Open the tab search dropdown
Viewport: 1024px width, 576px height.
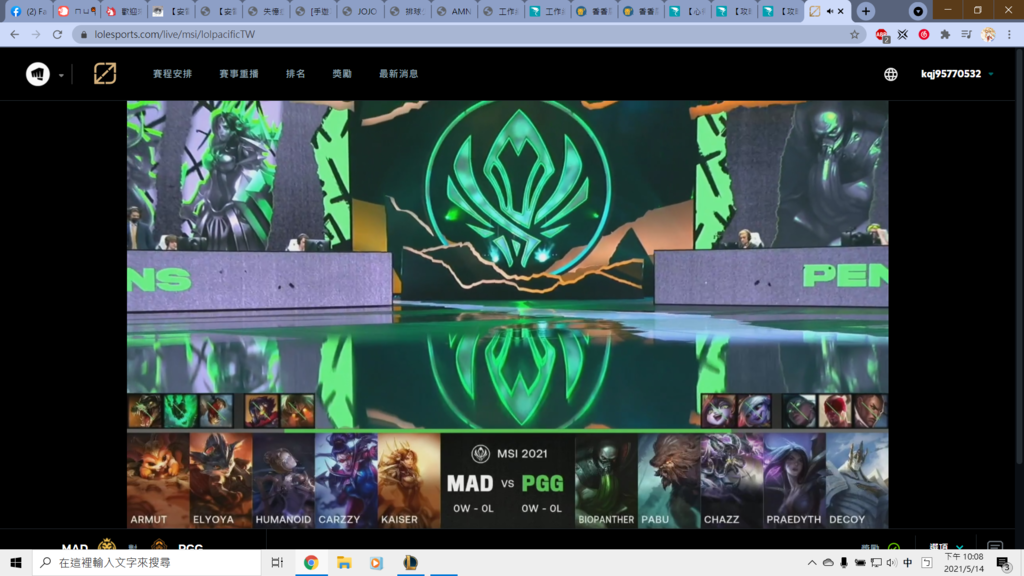(918, 11)
